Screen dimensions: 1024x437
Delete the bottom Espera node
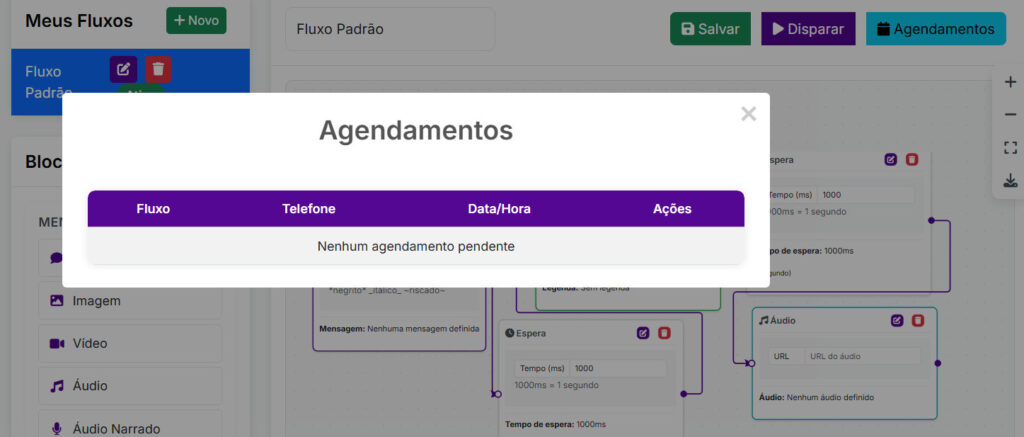(x=664, y=333)
